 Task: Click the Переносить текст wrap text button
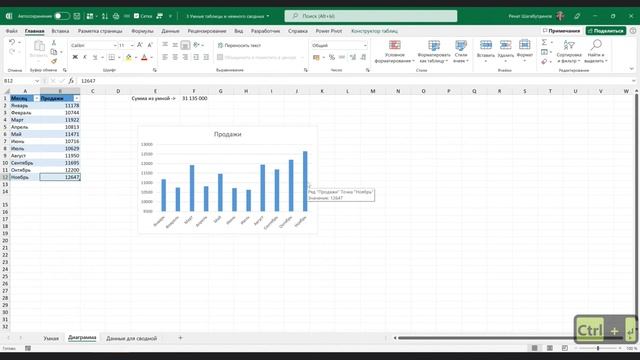click(239, 45)
